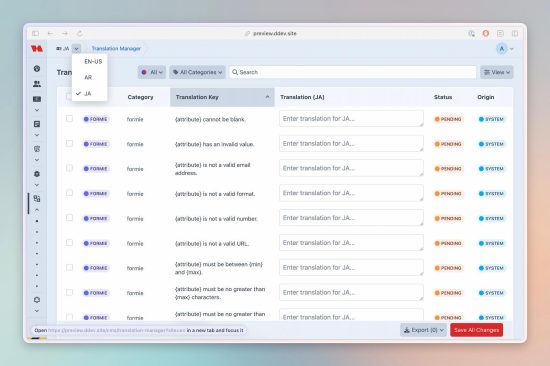This screenshot has width=550, height=366.
Task: Click the browser extension icon left of the red one
Action: point(471,33)
